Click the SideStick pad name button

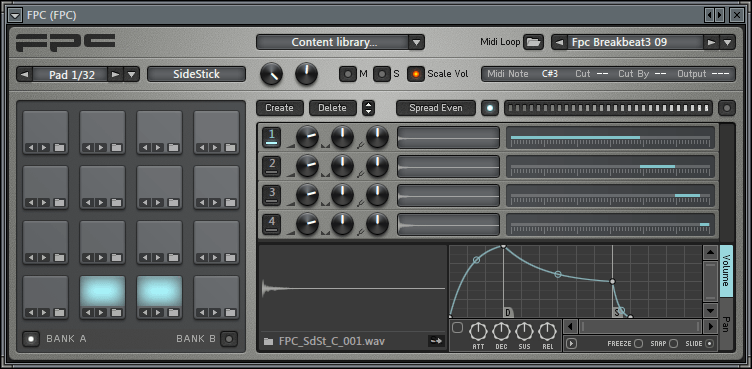click(x=196, y=74)
